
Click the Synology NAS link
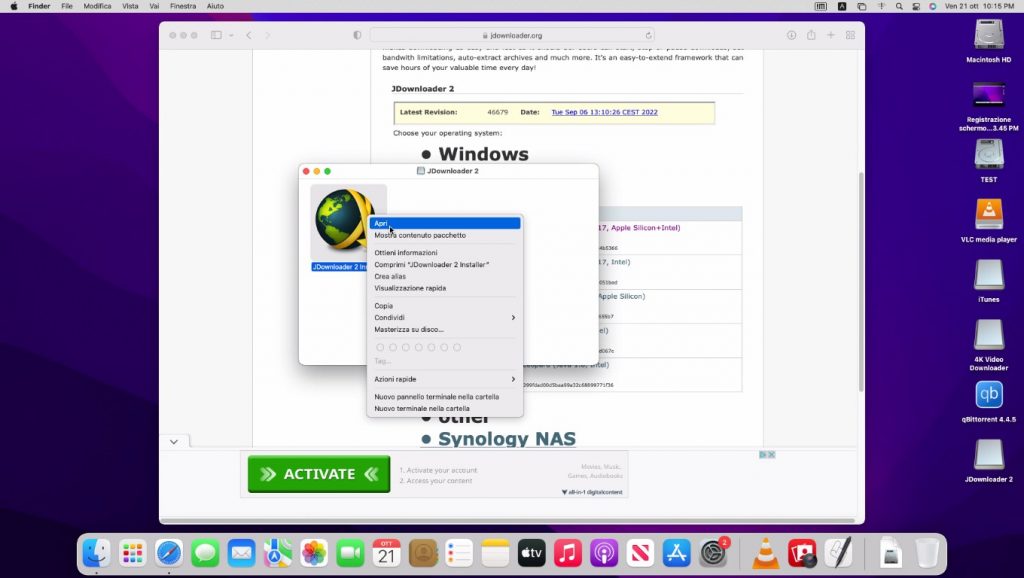(x=506, y=439)
